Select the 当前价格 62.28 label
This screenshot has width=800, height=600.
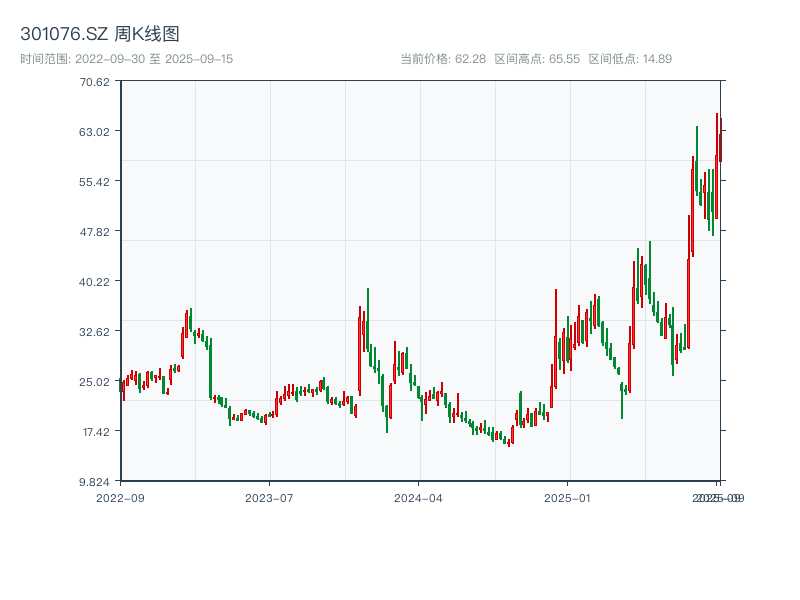tap(444, 58)
